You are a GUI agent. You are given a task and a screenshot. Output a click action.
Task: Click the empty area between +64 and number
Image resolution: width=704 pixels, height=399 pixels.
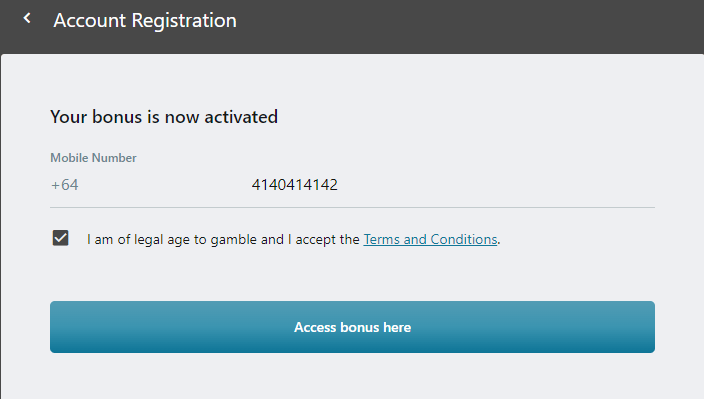165,185
